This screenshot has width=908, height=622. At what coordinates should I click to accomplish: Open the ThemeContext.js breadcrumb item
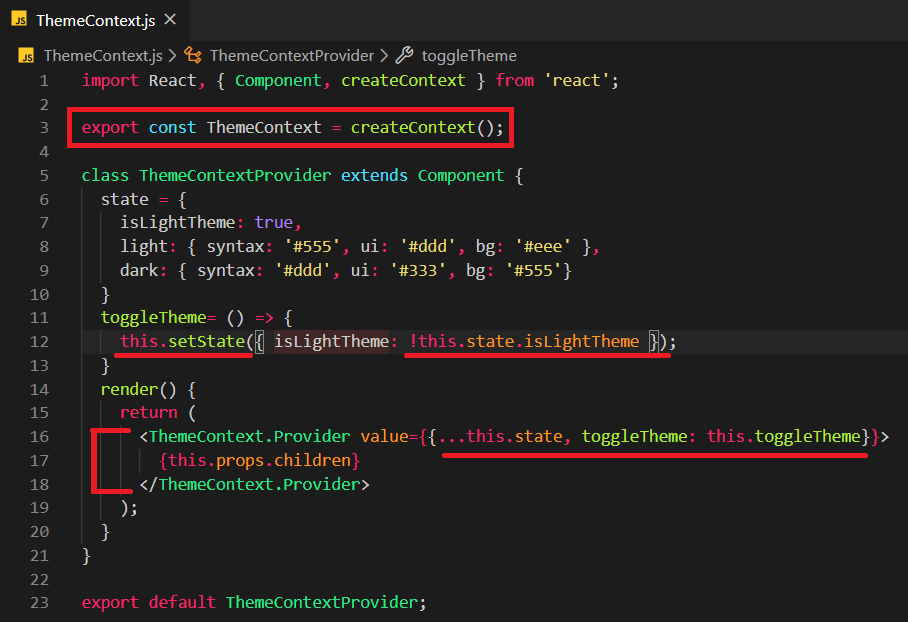click(102, 56)
